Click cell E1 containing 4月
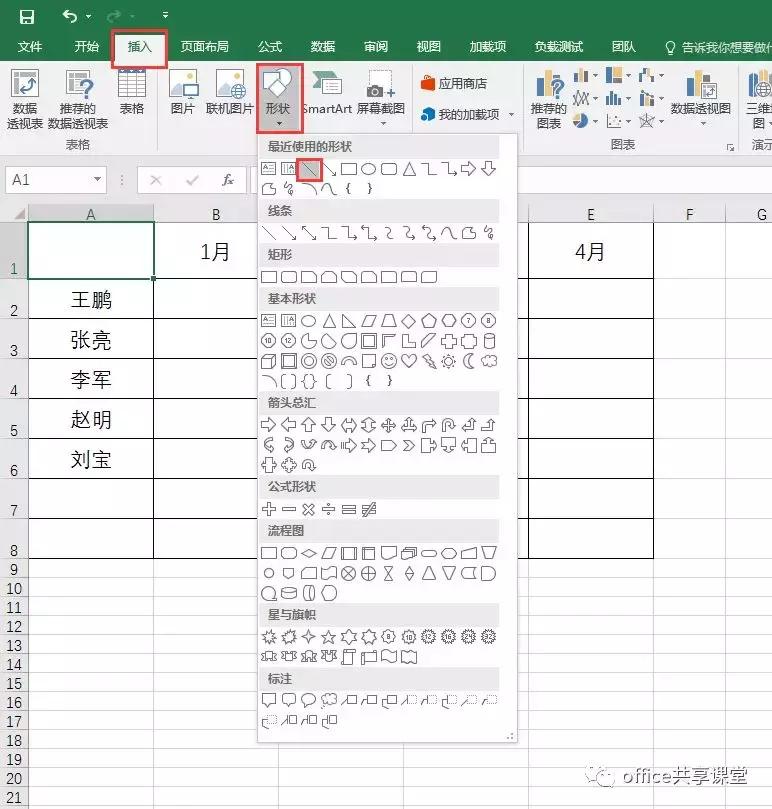Viewport: 772px width, 809px height. (x=591, y=251)
